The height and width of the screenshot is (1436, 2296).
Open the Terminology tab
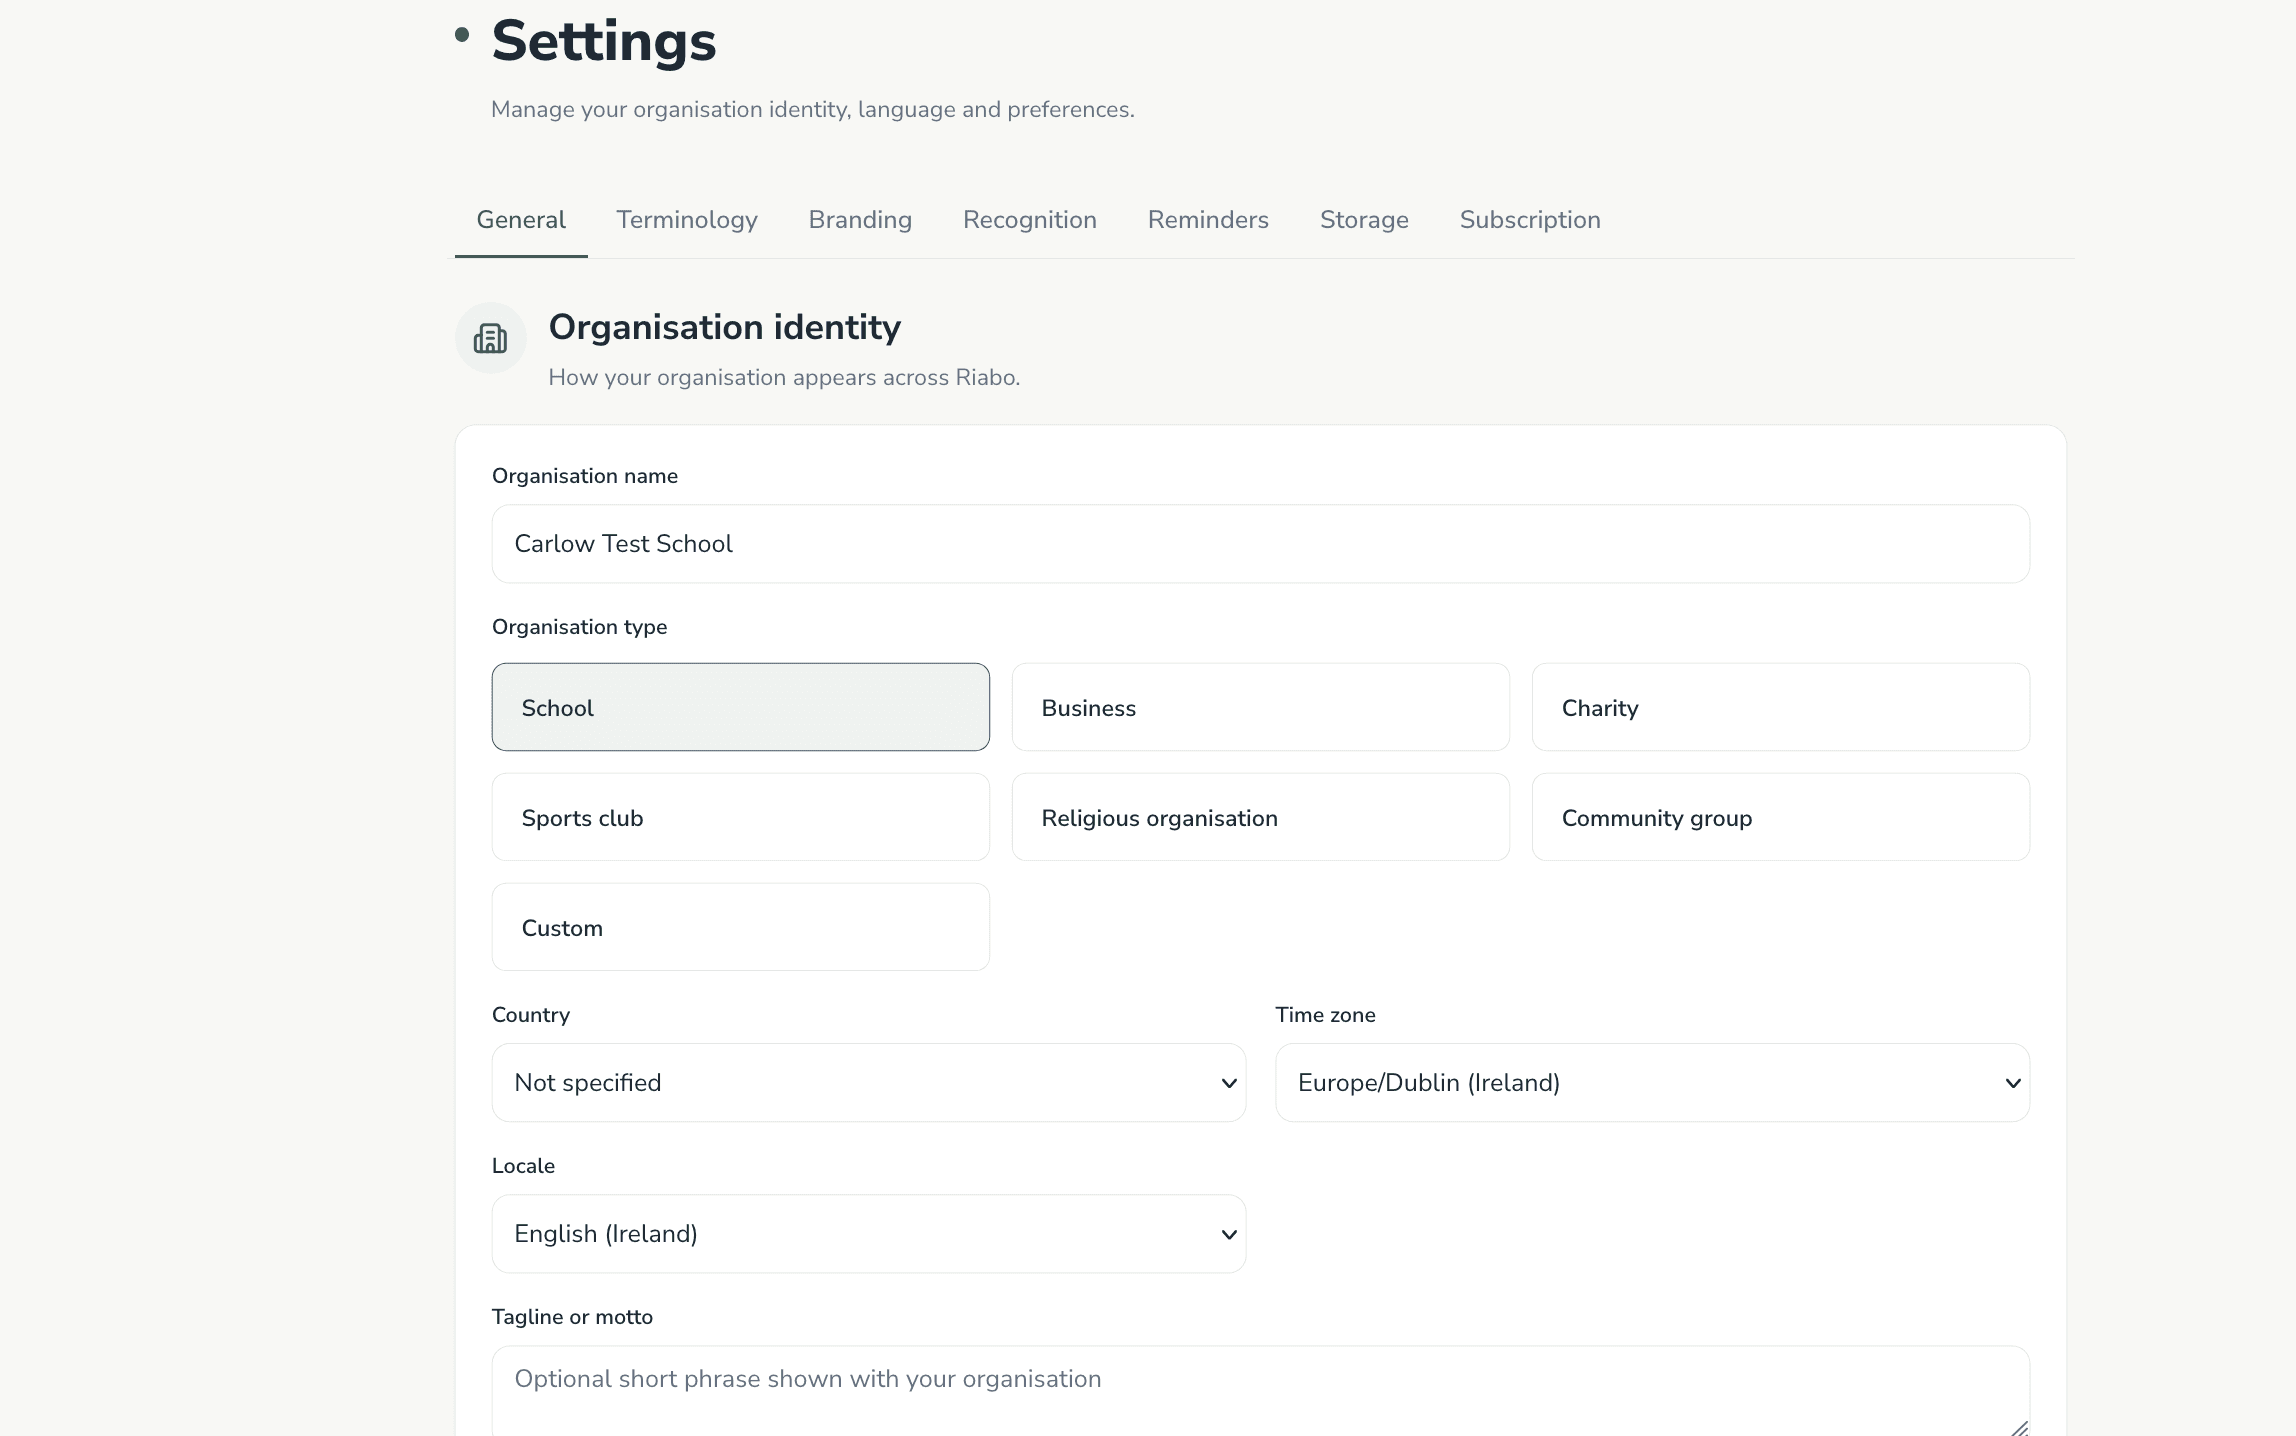click(687, 220)
